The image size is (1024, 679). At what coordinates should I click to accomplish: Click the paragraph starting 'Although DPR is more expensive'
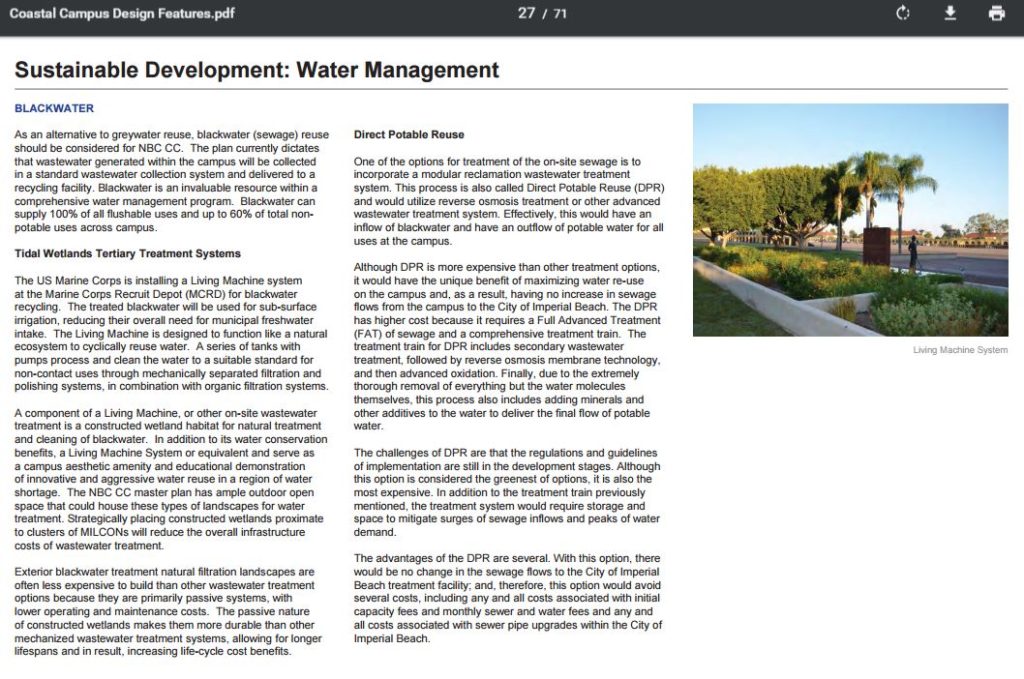click(x=508, y=346)
